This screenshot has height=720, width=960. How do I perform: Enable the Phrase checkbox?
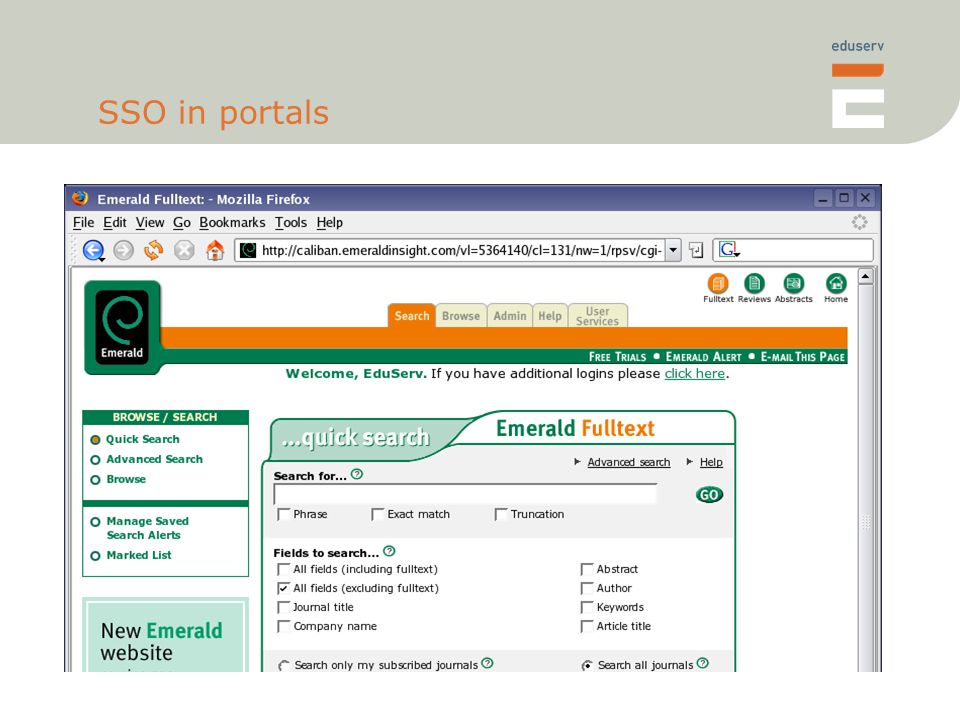[x=283, y=514]
